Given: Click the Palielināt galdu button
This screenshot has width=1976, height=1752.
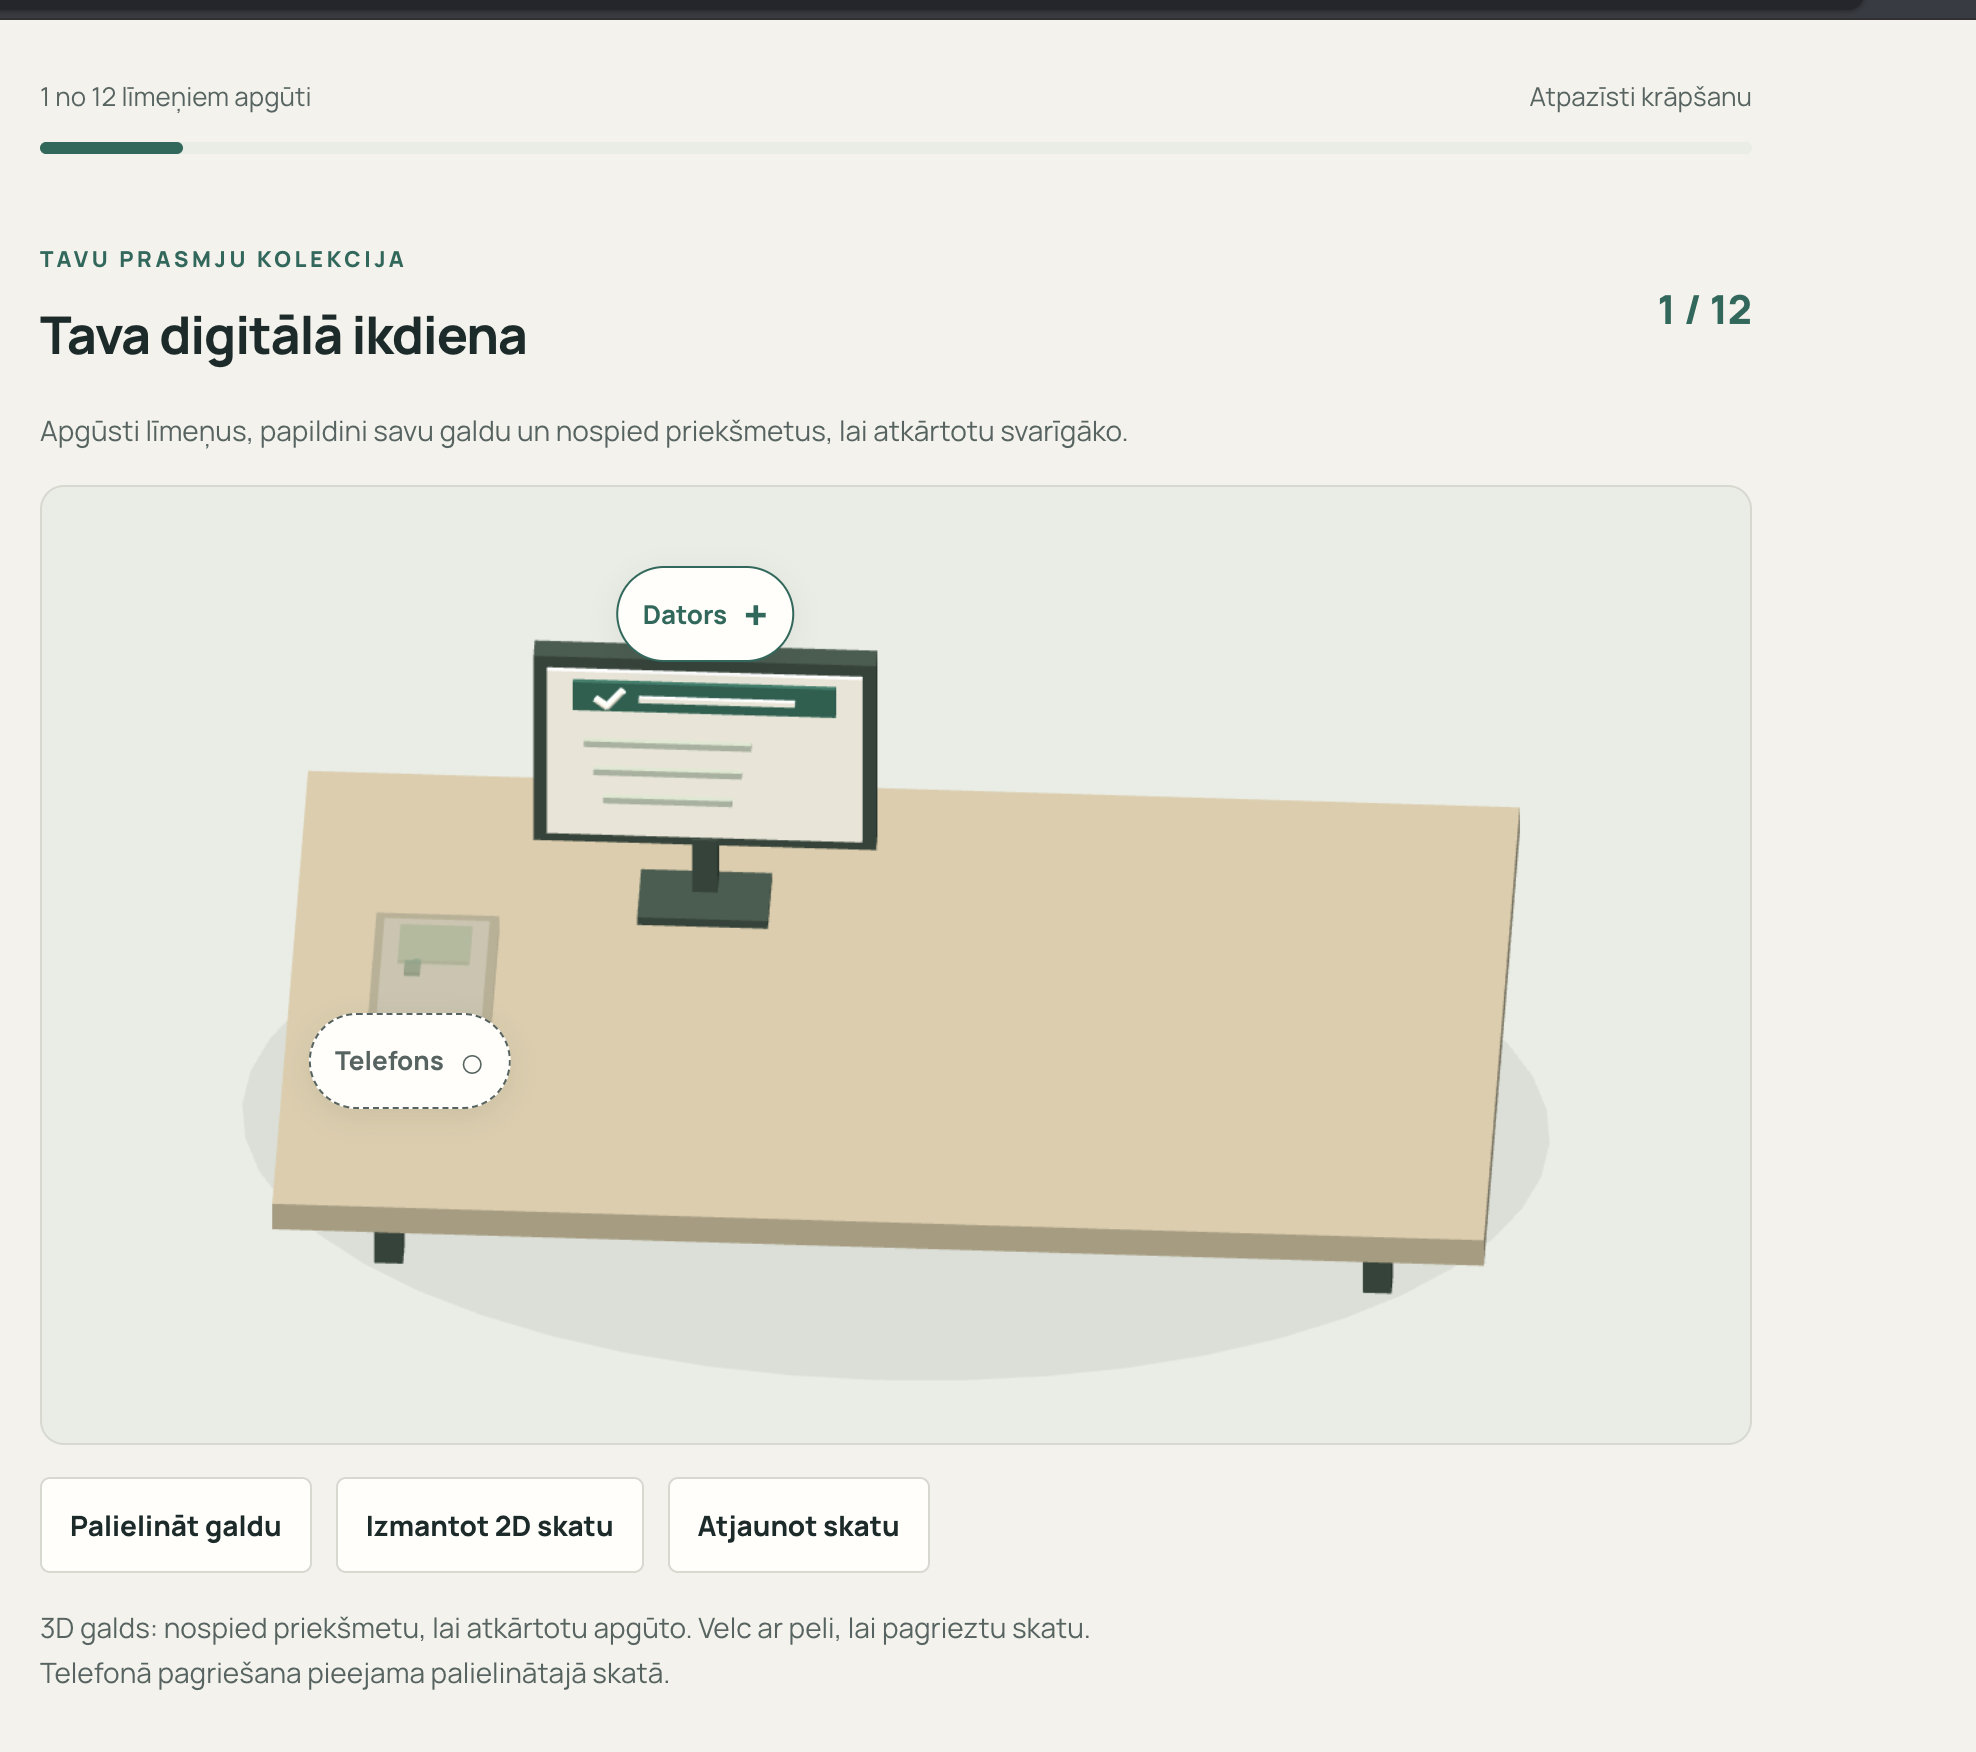Looking at the screenshot, I should tap(176, 1525).
